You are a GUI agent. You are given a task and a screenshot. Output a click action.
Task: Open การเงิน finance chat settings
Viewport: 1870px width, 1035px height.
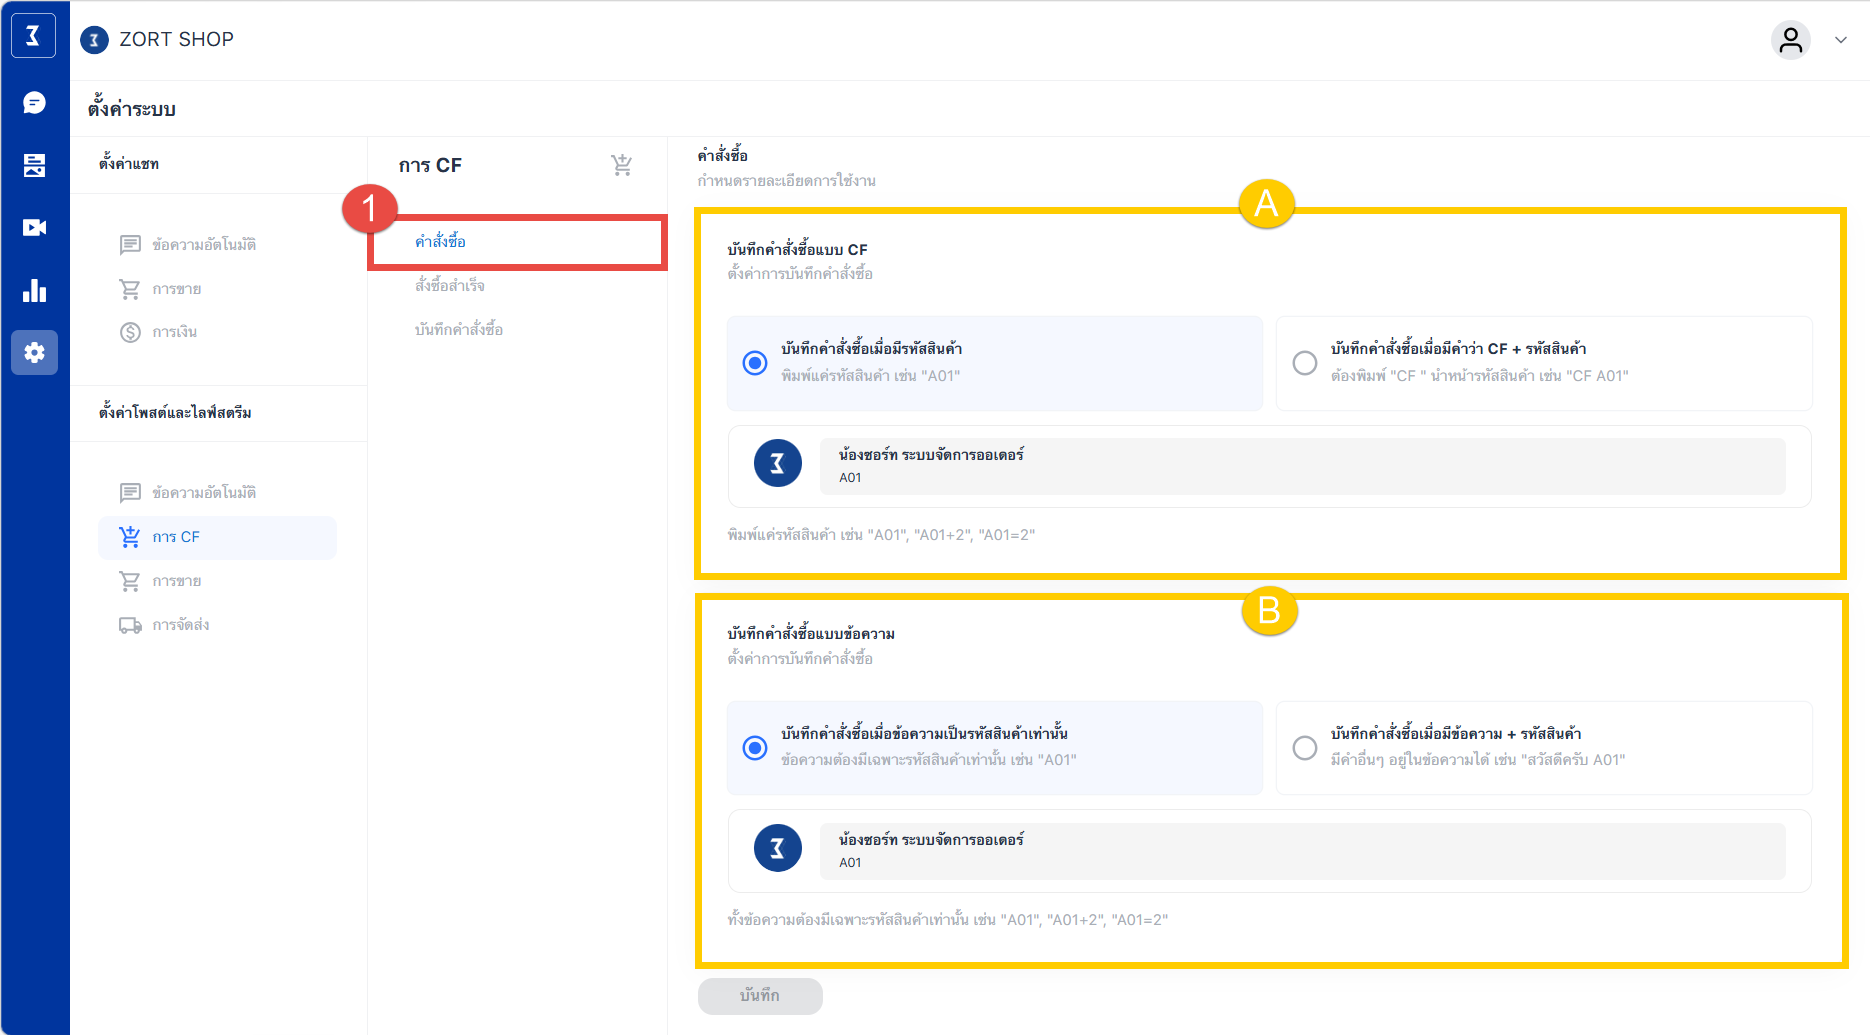174,332
